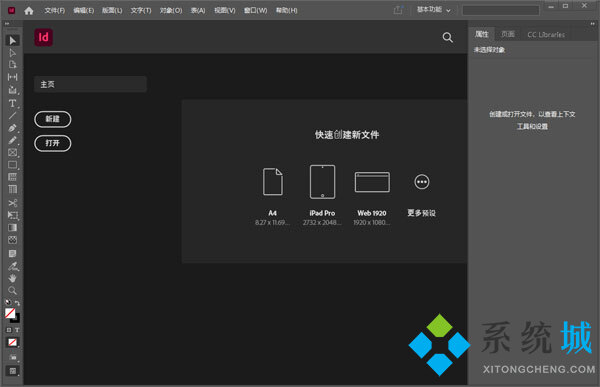Open the 表(A) menu
Image resolution: width=600 pixels, height=387 pixels.
coord(198,10)
